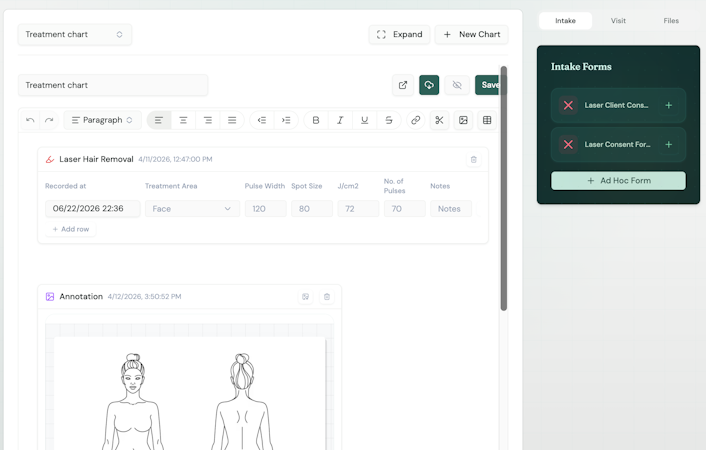Open chart in external window icon

(x=403, y=85)
